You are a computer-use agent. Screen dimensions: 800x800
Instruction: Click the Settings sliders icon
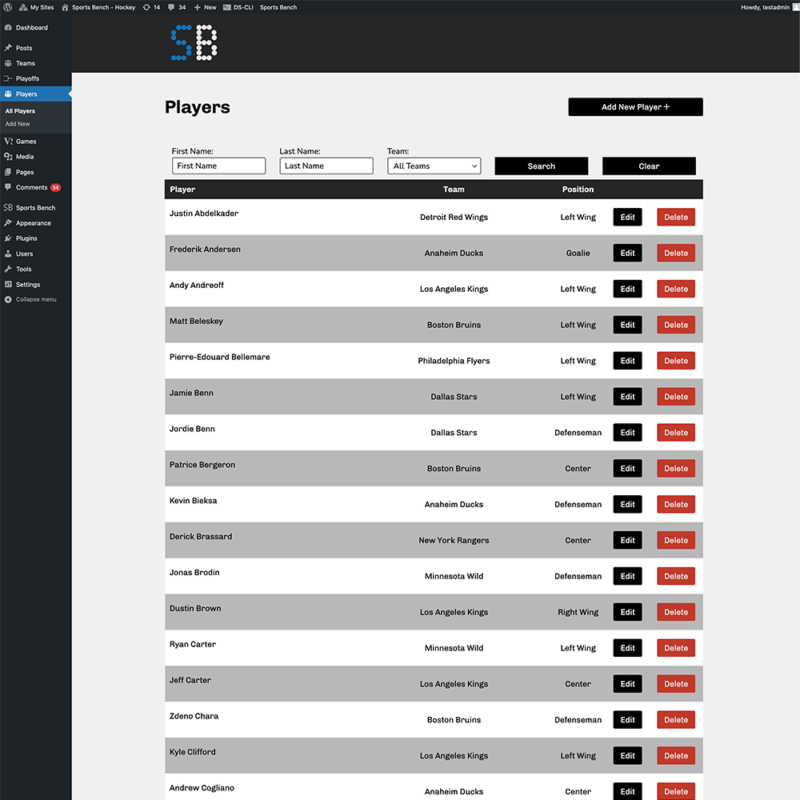(x=8, y=284)
